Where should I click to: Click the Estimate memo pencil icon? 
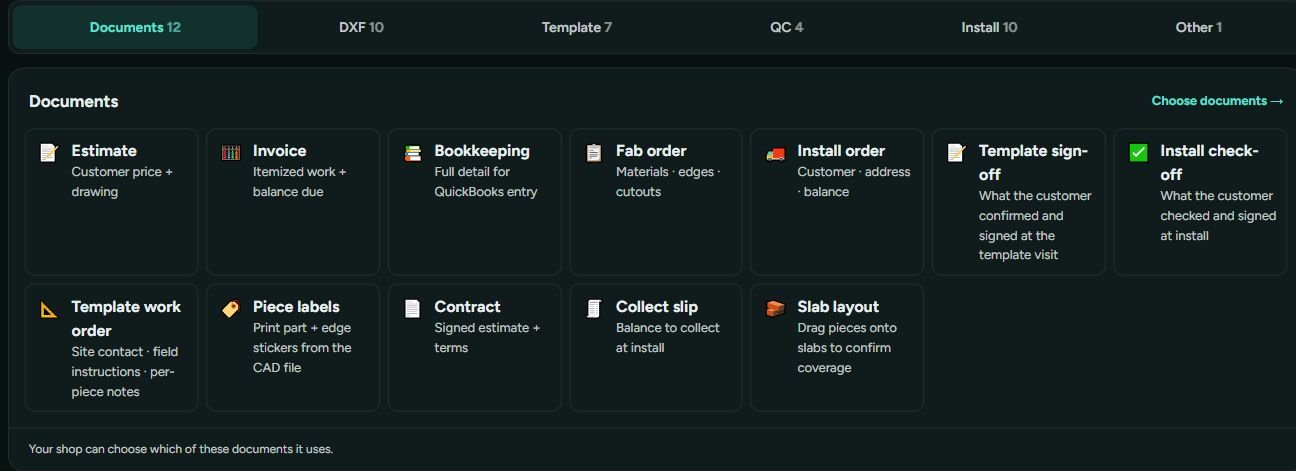coord(49,153)
